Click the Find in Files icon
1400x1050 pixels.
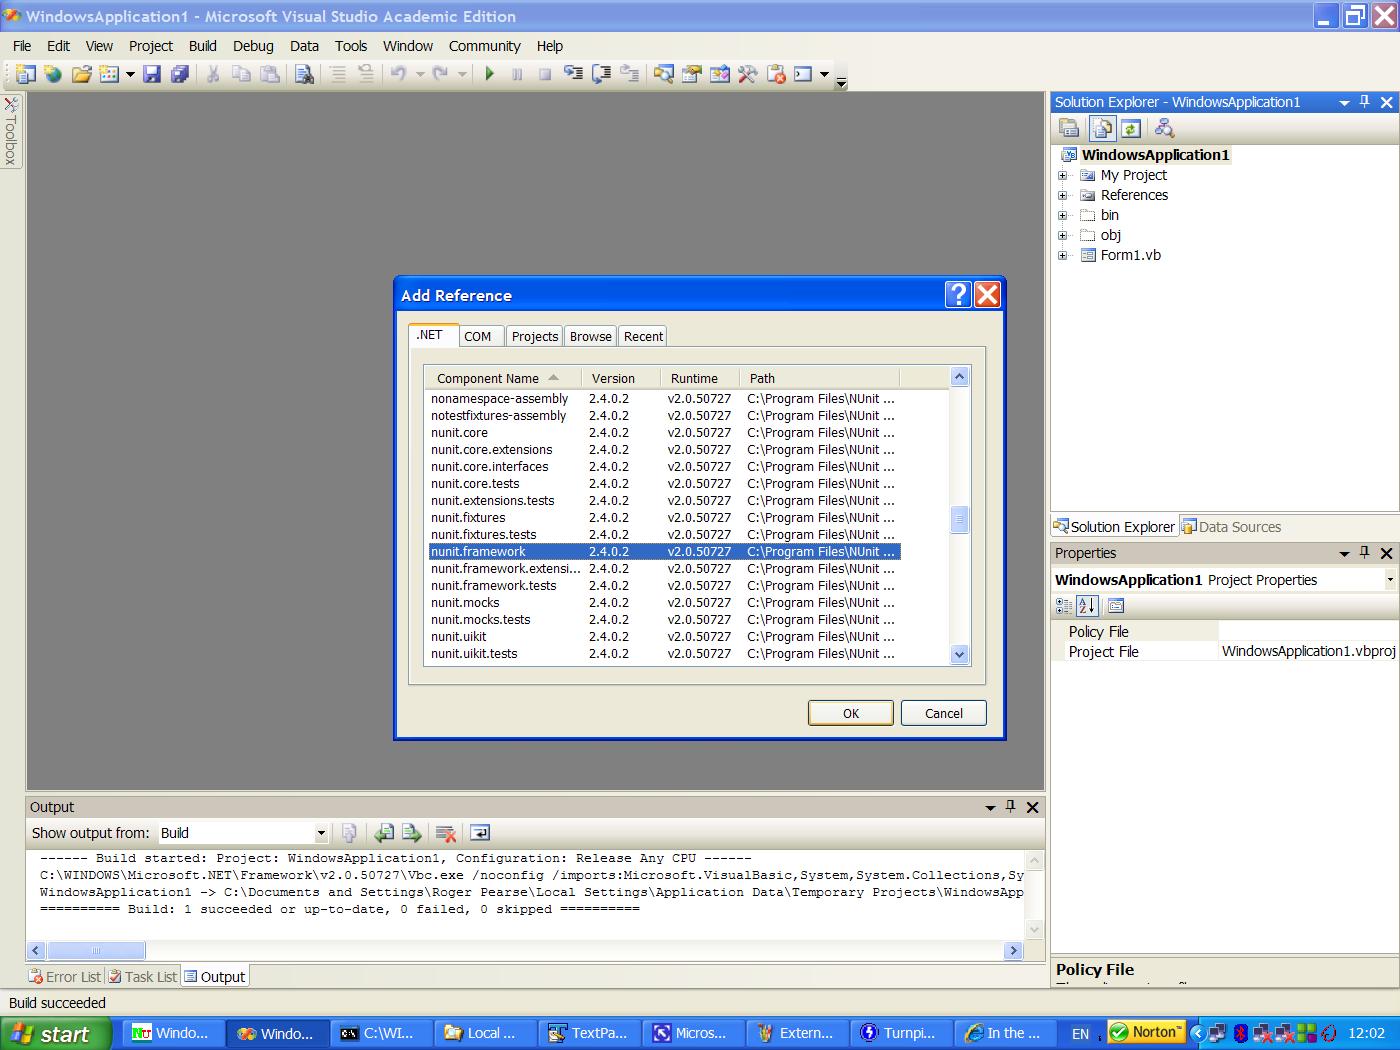tap(305, 74)
